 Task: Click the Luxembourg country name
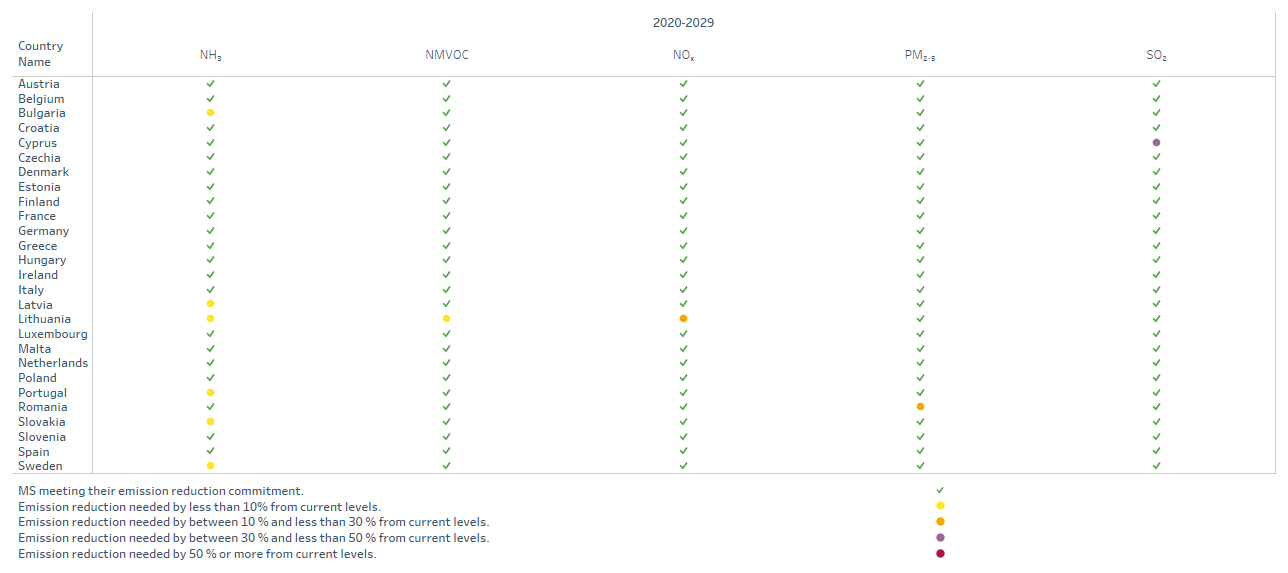click(x=53, y=334)
